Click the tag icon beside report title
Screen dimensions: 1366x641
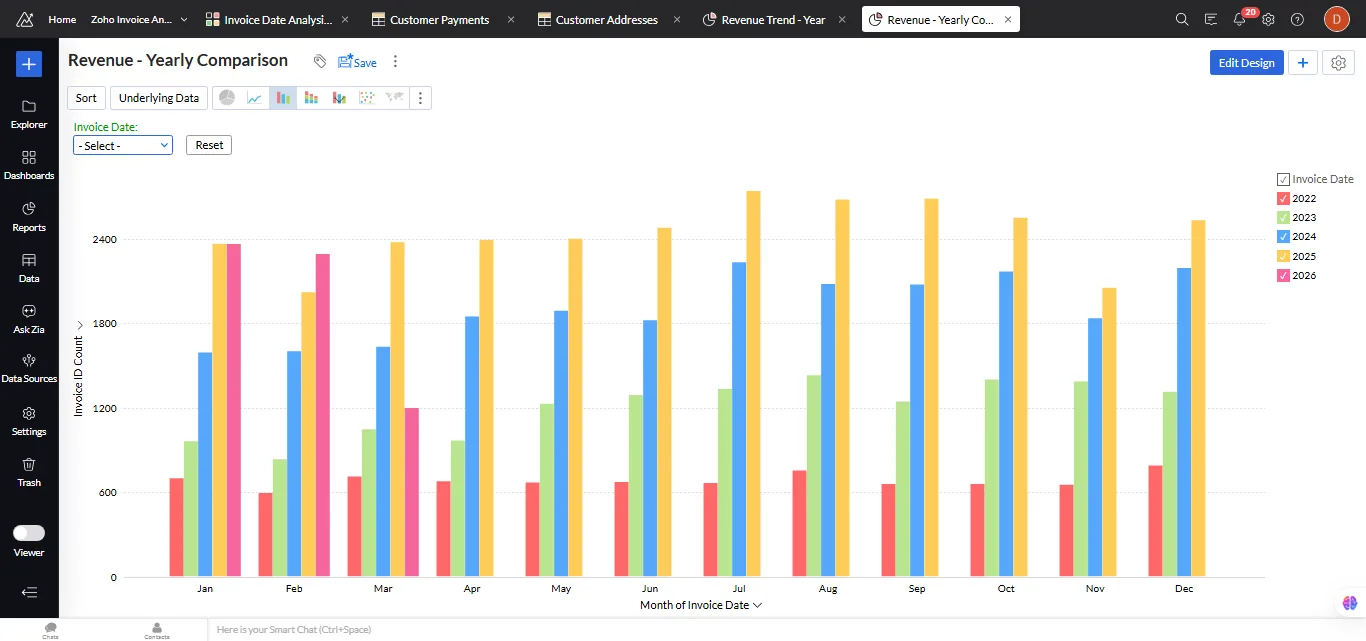[320, 62]
